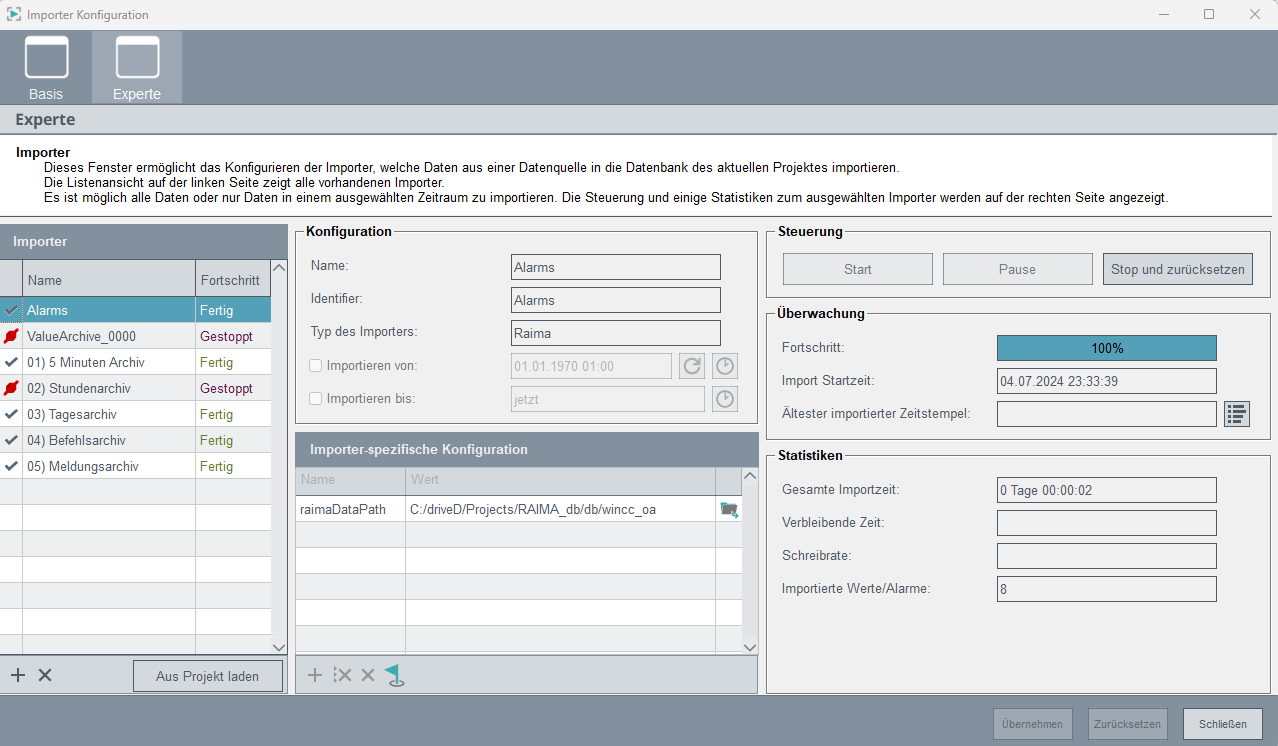Click the Aus Projekt laden button
This screenshot has width=1278, height=746.
click(x=207, y=676)
